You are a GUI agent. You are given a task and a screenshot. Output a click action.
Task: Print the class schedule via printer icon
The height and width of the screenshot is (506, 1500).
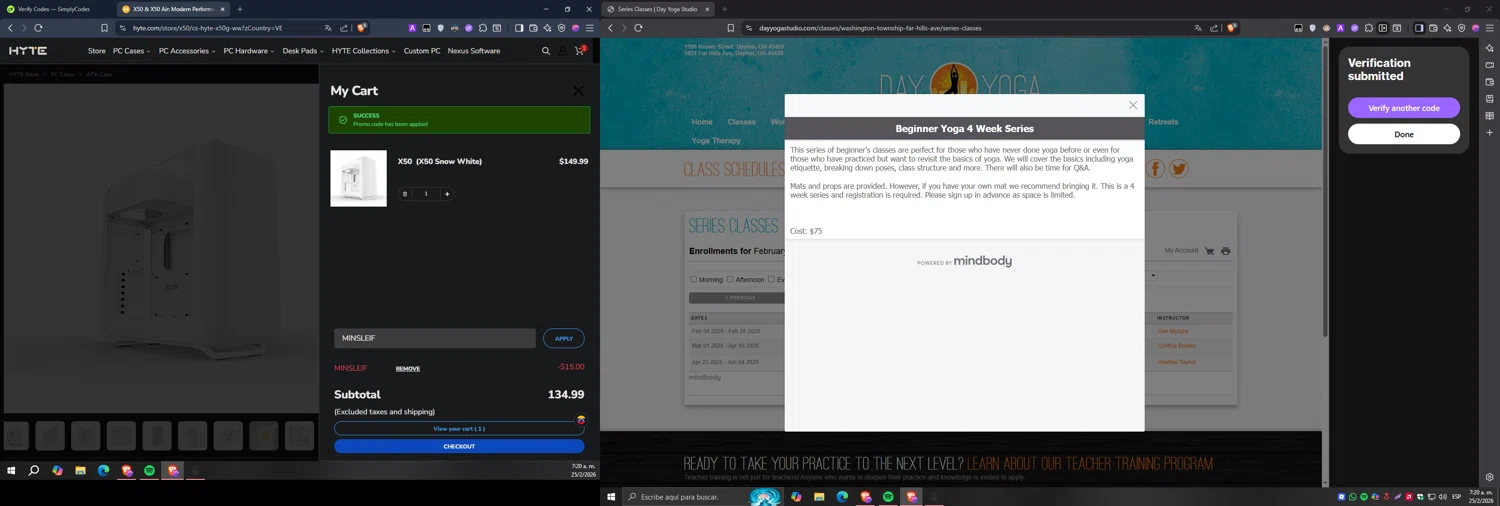pos(1226,251)
